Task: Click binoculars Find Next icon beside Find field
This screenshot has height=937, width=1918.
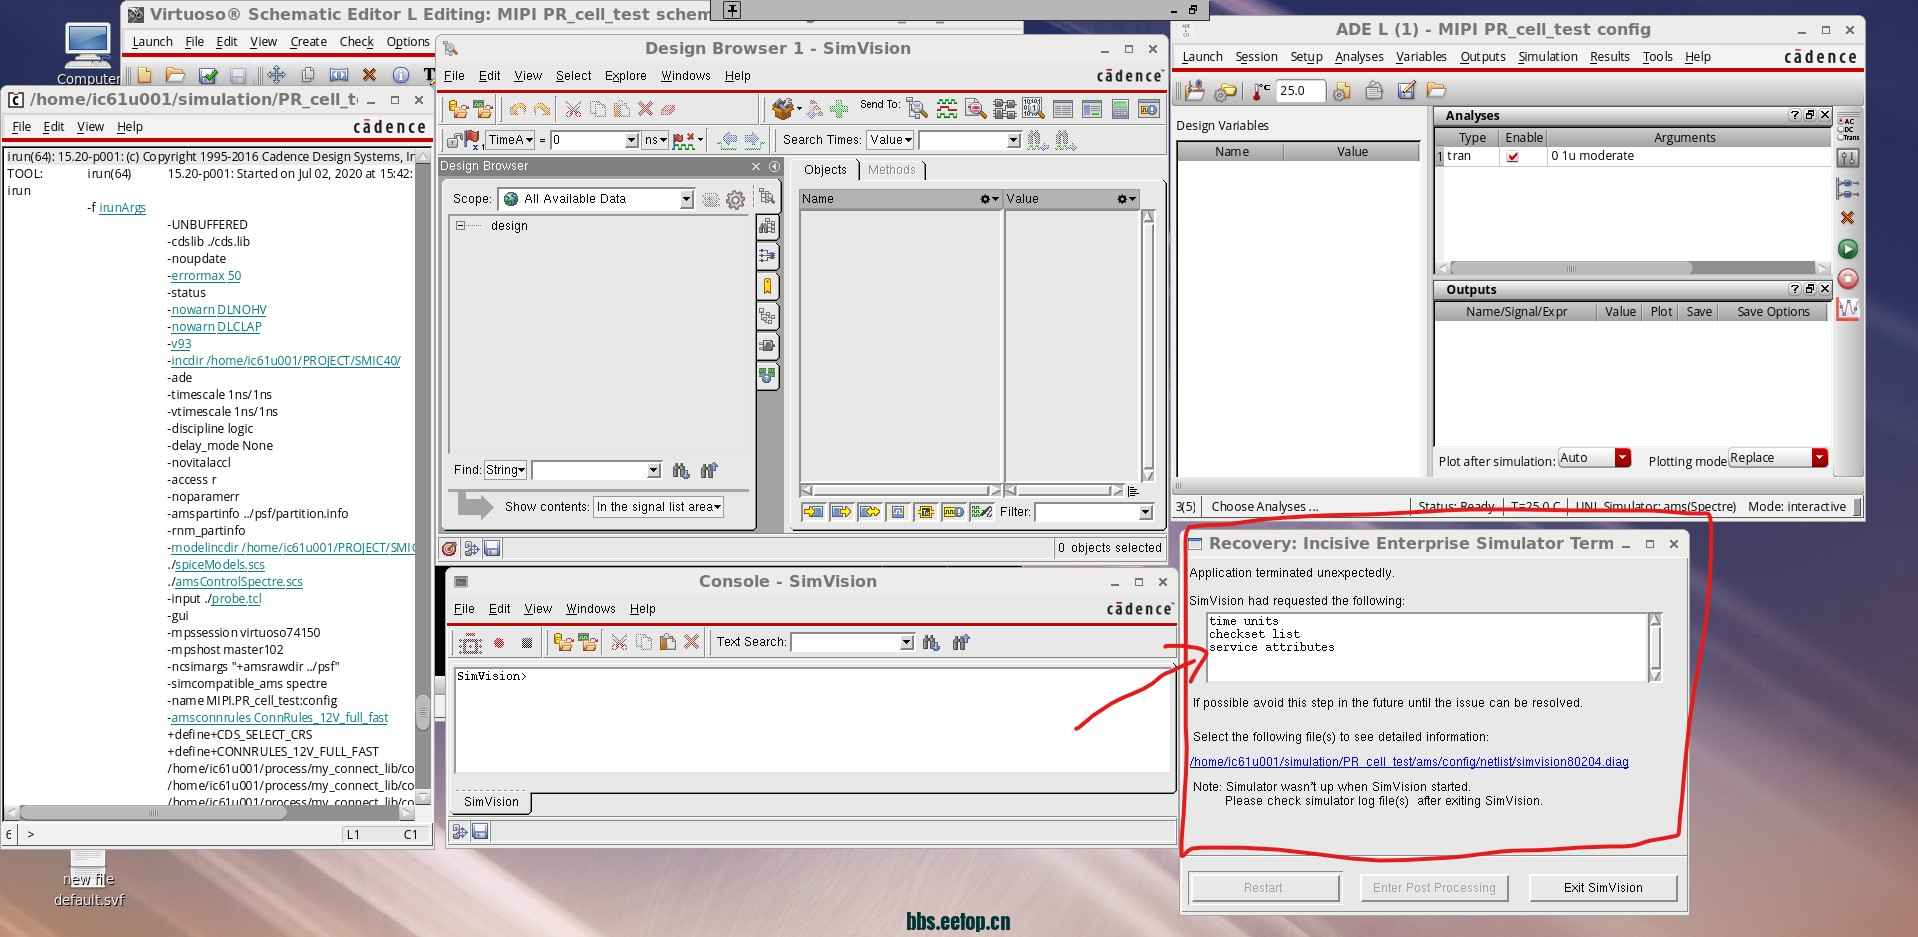Action: click(x=681, y=470)
